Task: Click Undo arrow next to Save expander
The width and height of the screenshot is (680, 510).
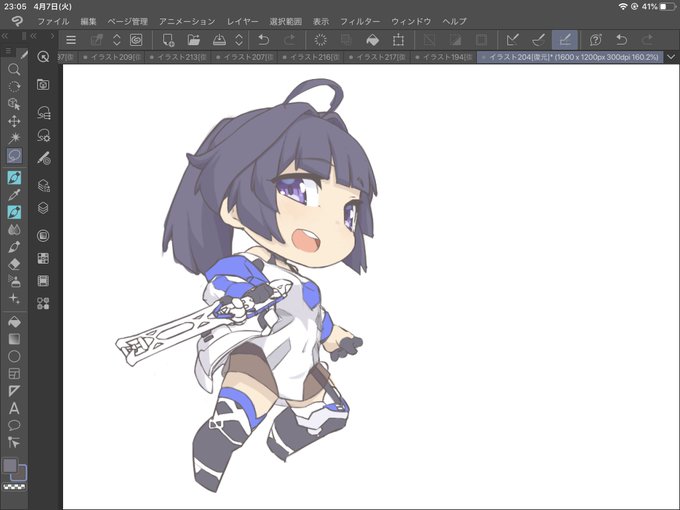Action: tap(263, 40)
